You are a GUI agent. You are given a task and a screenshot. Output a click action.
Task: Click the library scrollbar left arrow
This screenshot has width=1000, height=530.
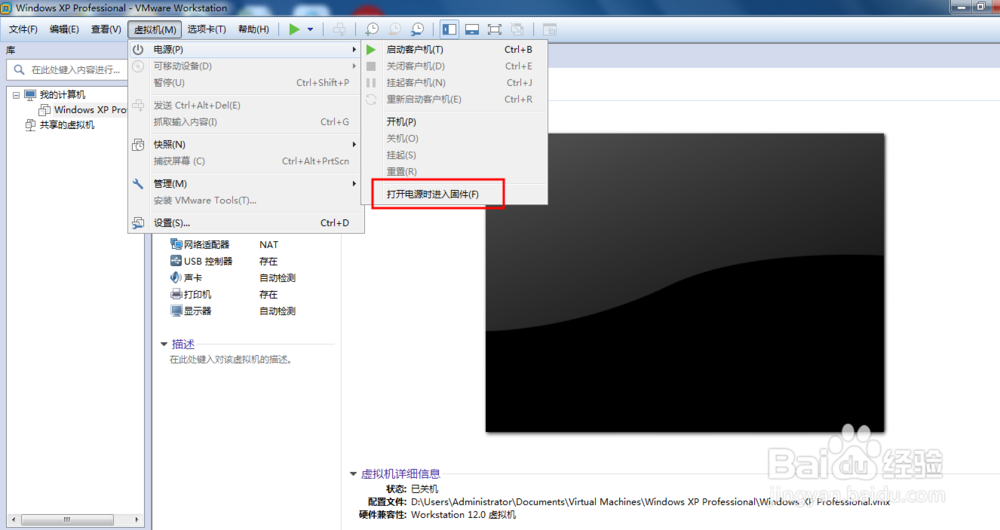(14, 520)
